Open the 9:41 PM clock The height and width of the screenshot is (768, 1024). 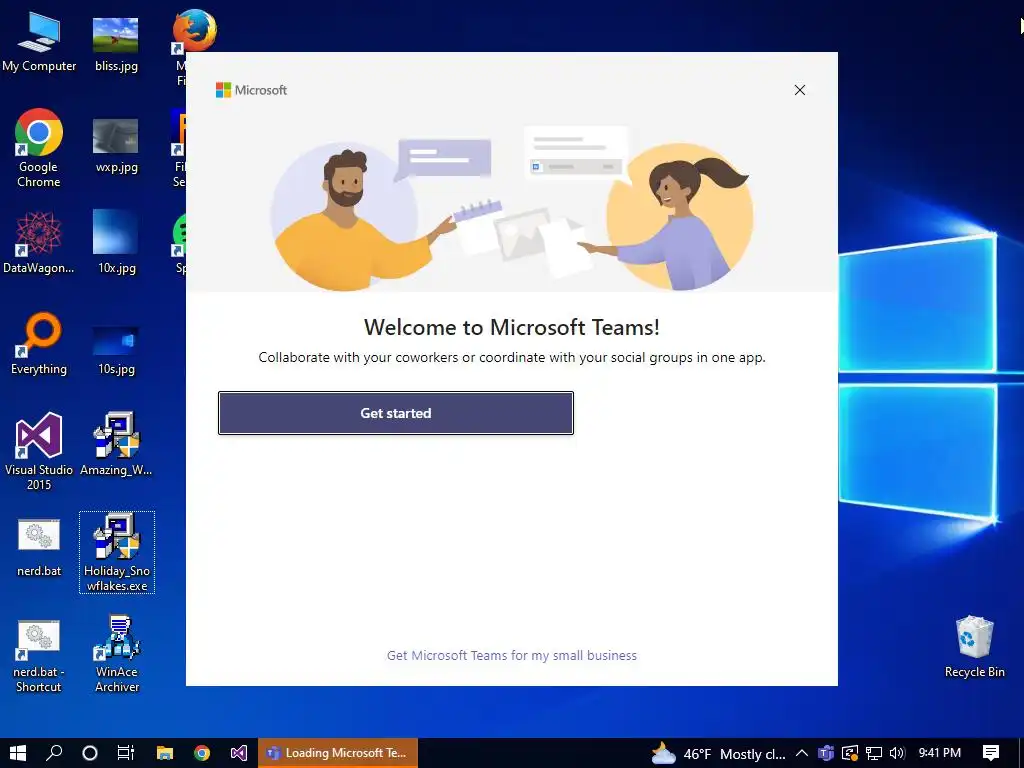pos(940,753)
